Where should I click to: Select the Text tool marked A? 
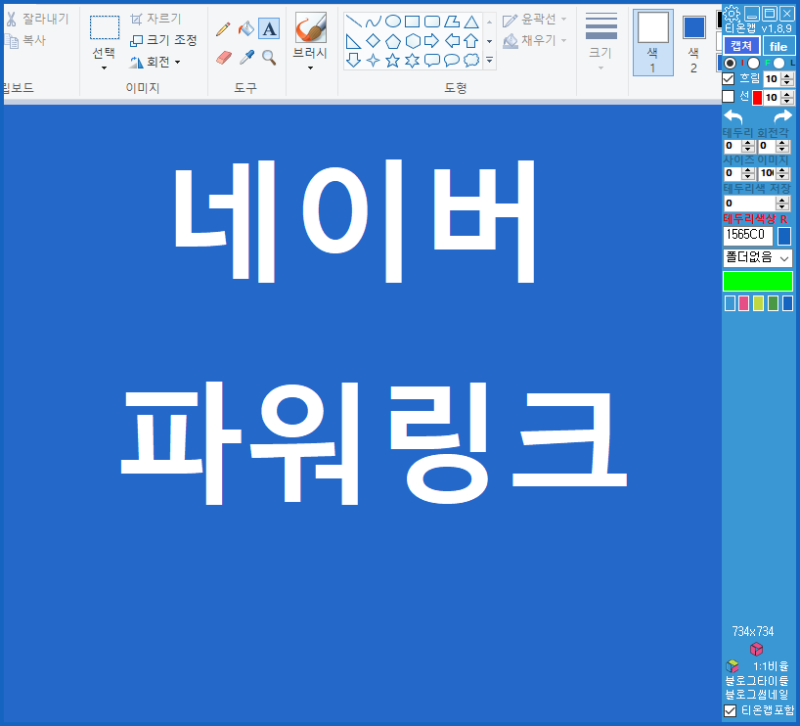269,29
